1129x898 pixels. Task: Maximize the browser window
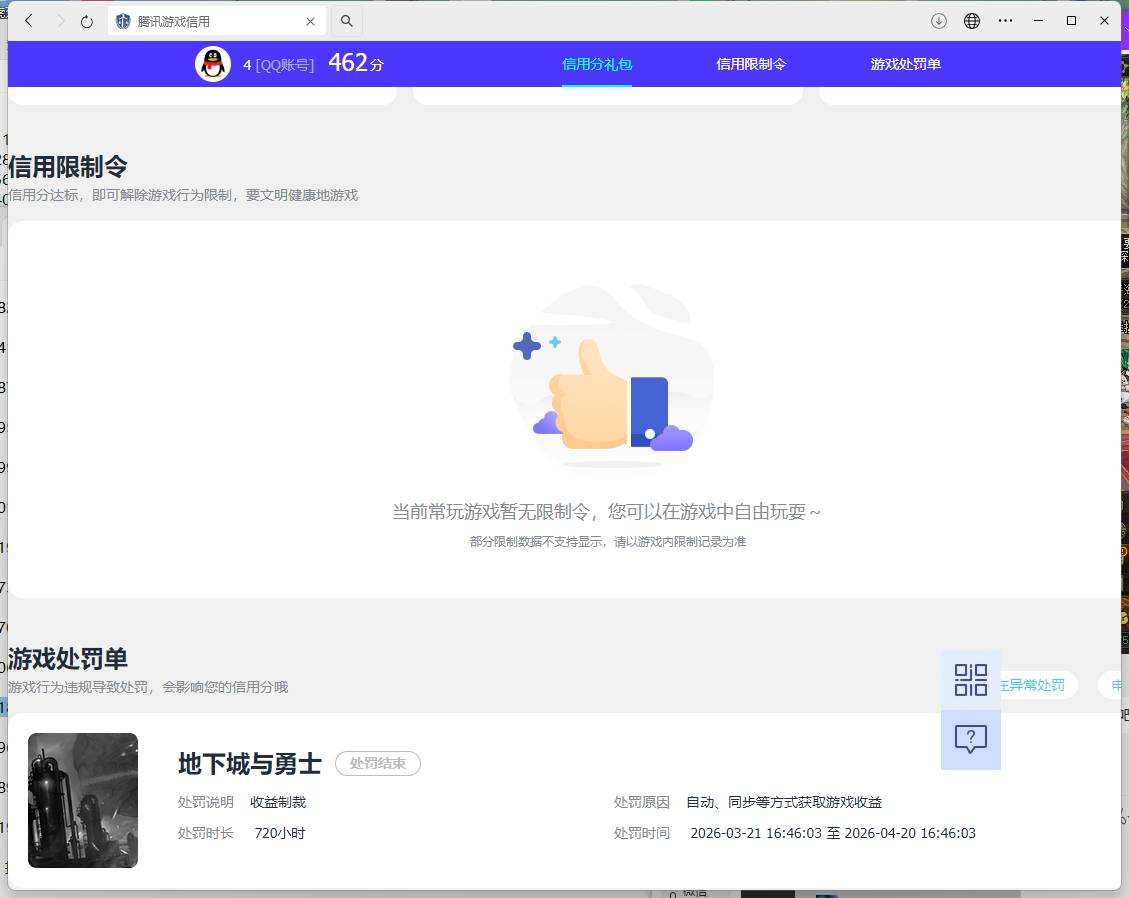click(x=1071, y=21)
